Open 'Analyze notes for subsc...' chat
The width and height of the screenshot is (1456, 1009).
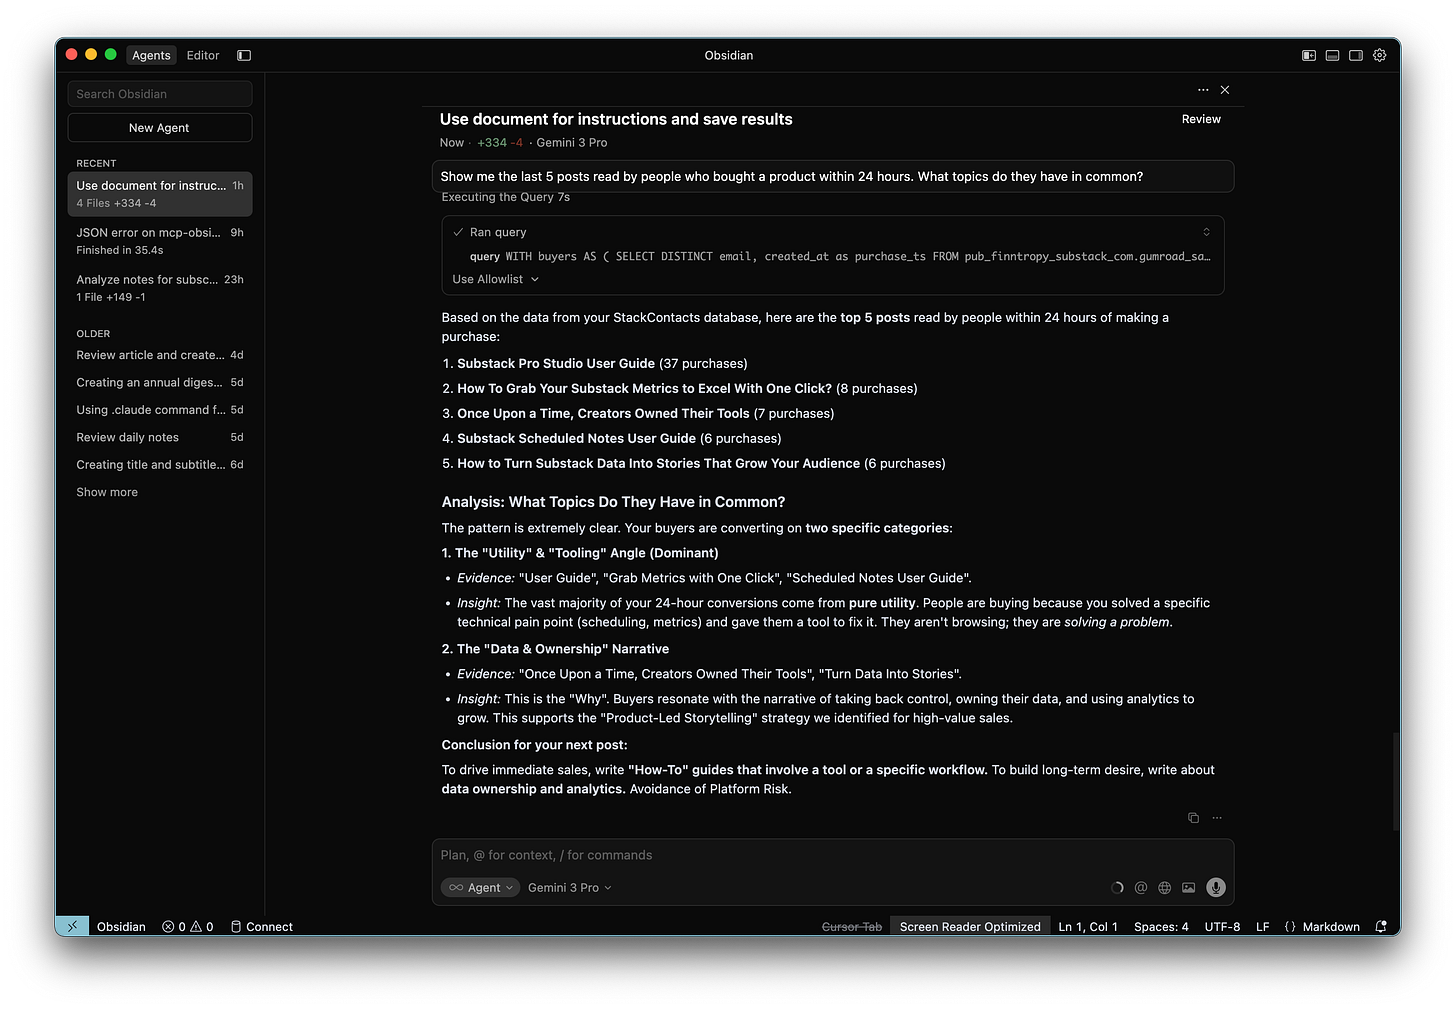(x=160, y=288)
